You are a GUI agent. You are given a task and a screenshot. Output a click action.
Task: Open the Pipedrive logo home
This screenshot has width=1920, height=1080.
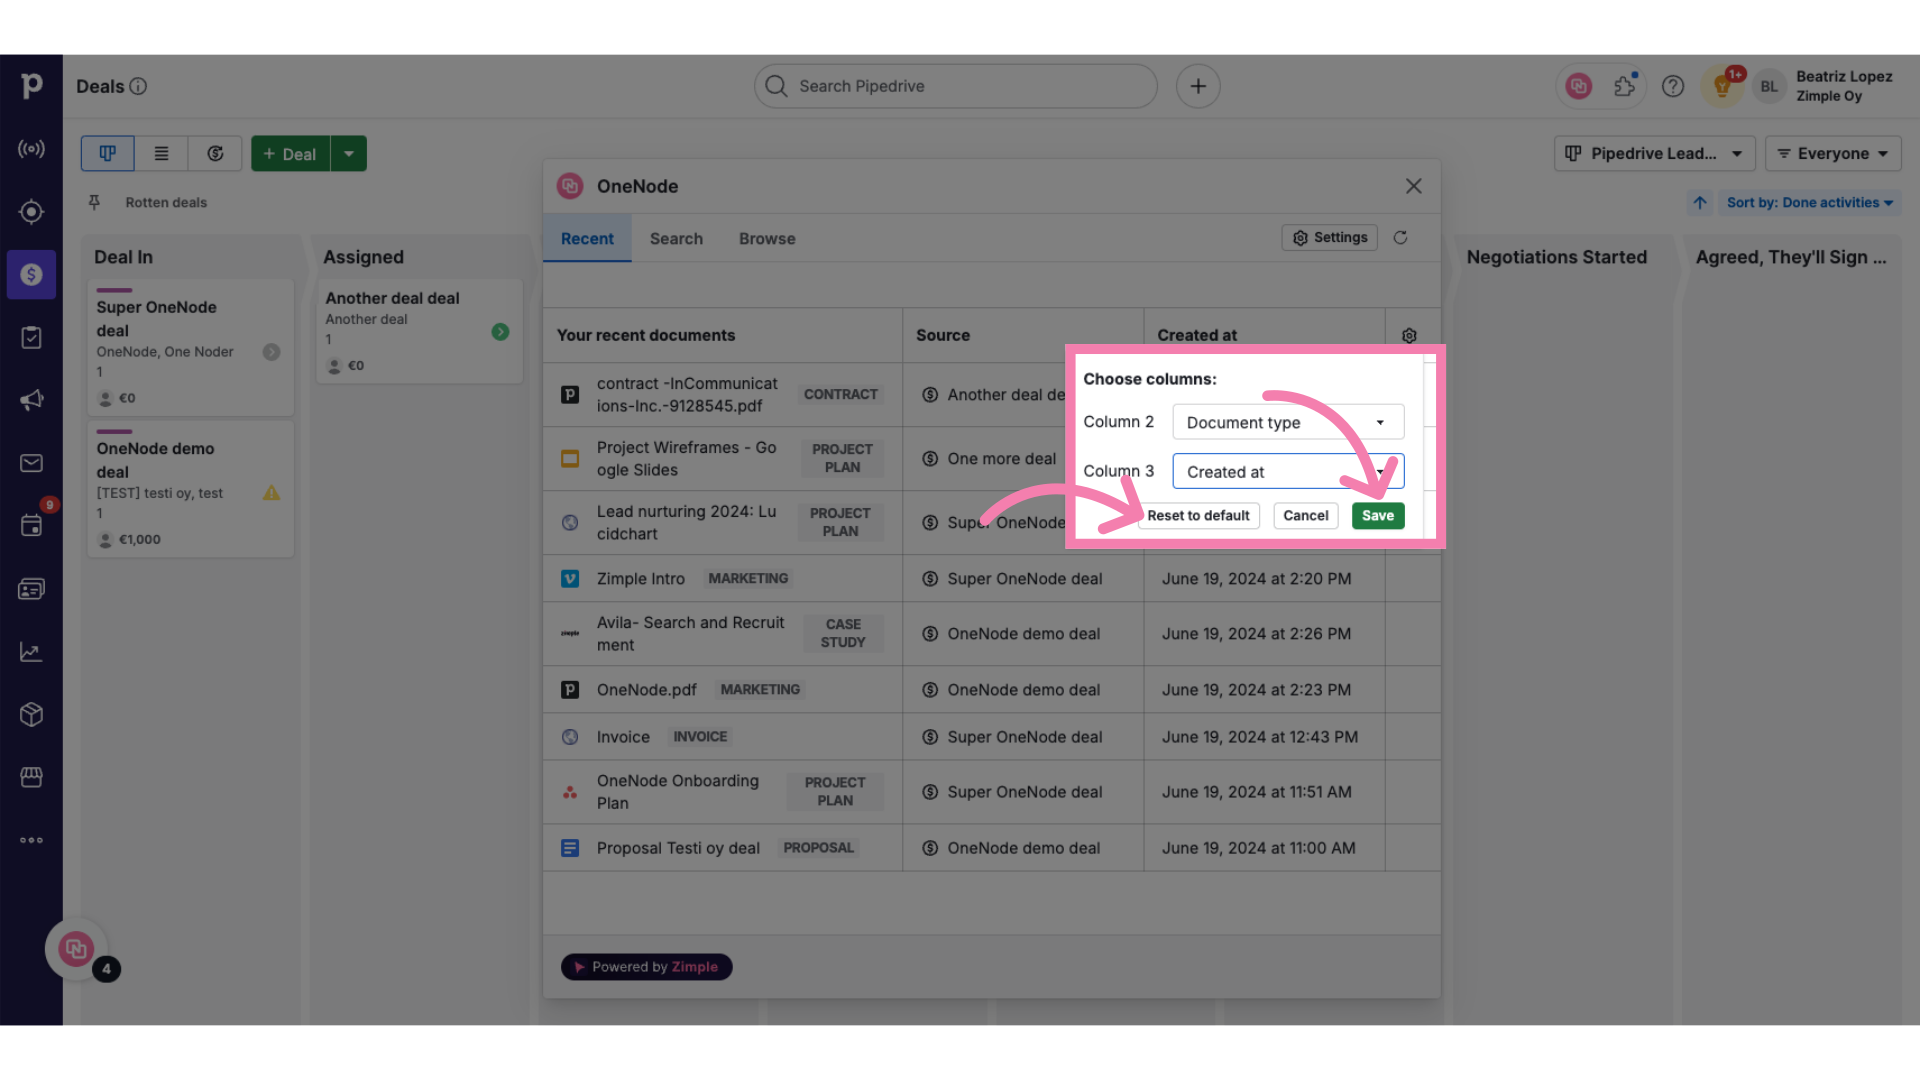[31, 86]
